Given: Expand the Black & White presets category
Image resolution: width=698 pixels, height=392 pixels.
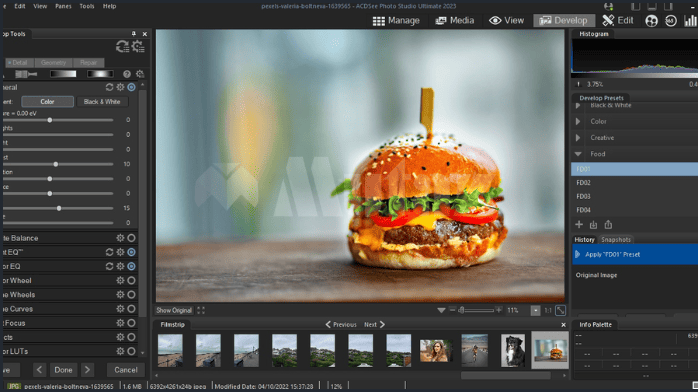Looking at the screenshot, I should click(578, 105).
